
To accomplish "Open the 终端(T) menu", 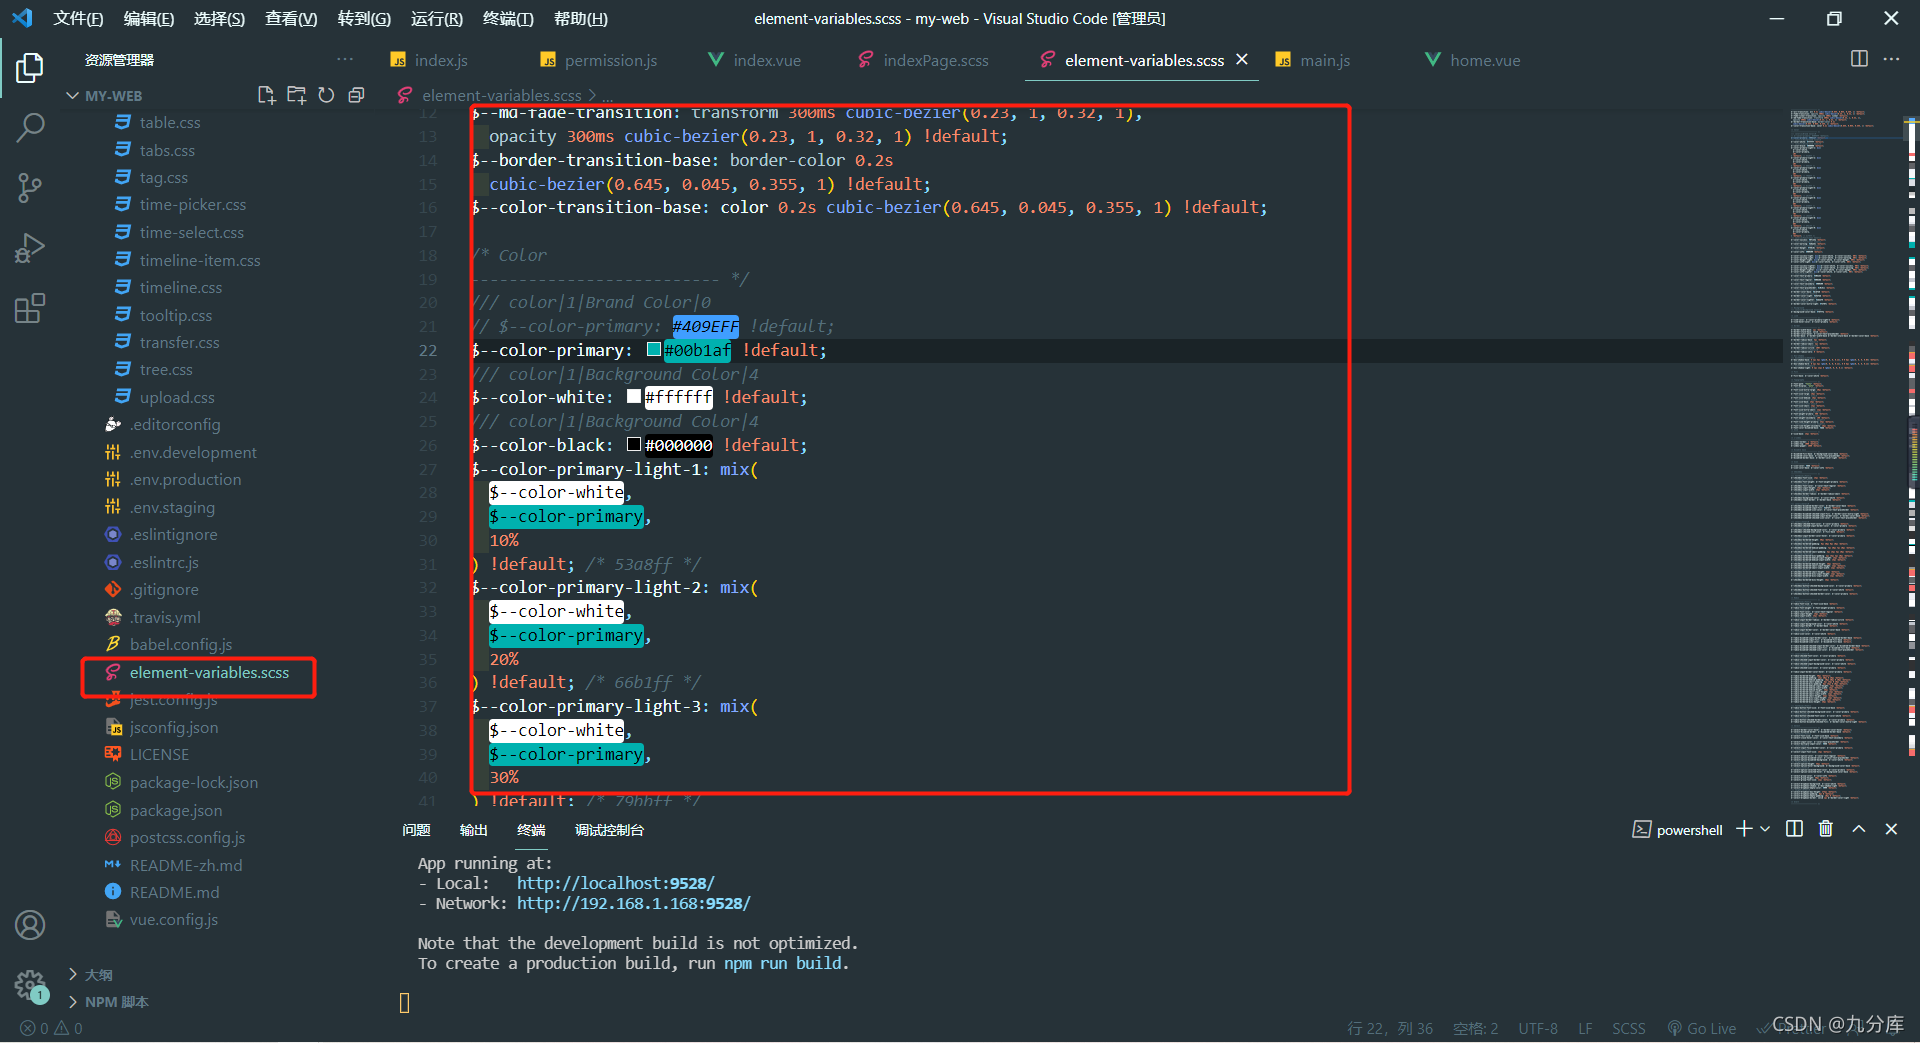I will tap(508, 18).
